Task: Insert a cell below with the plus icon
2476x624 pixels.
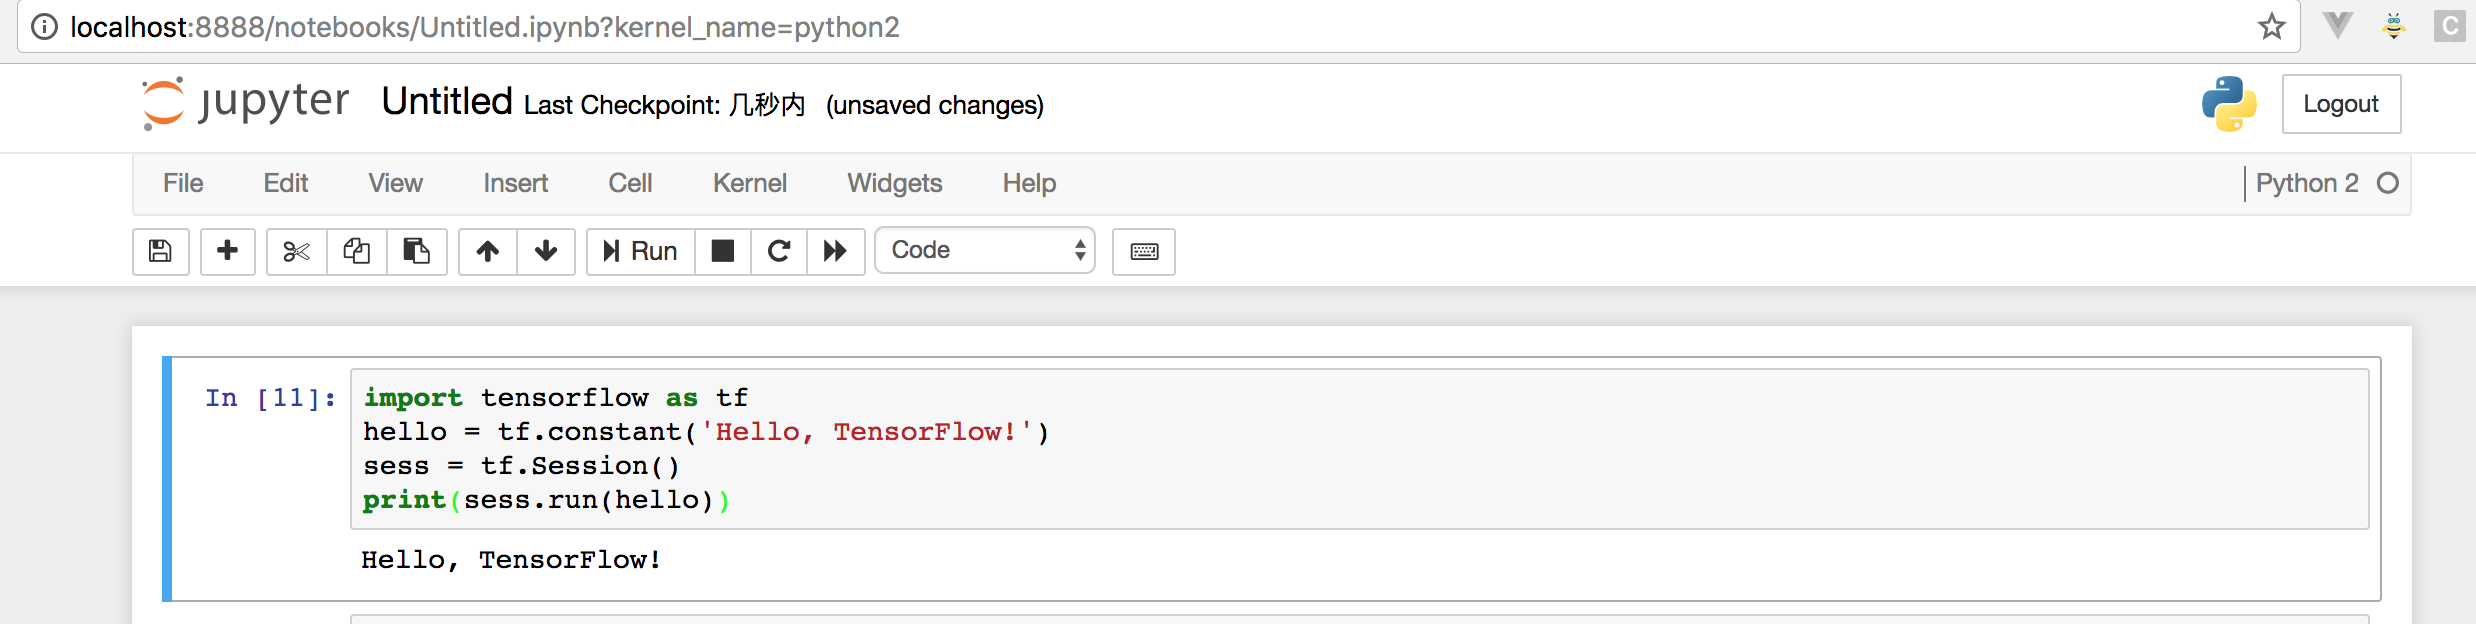Action: pos(228,251)
